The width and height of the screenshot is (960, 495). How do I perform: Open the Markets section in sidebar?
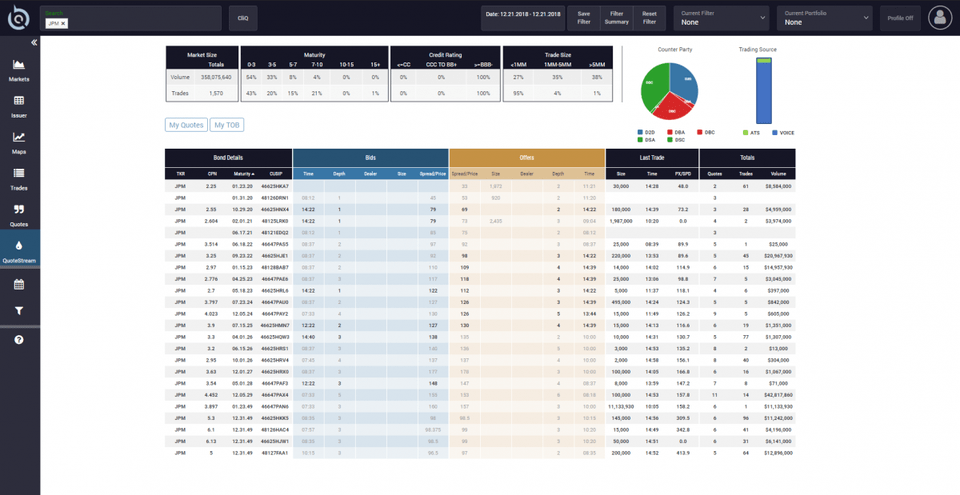click(19, 70)
